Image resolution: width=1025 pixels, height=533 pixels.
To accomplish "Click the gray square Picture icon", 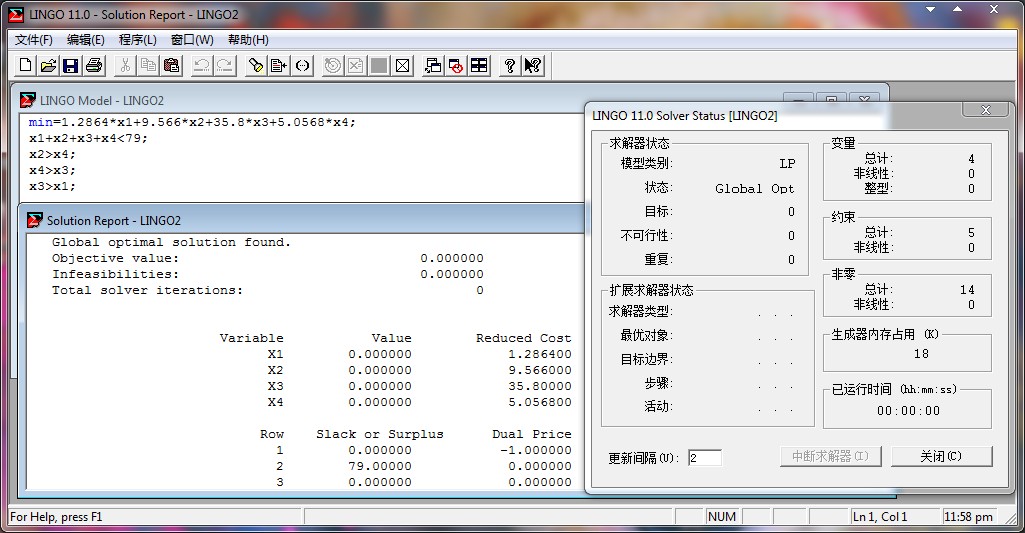I will 379,65.
